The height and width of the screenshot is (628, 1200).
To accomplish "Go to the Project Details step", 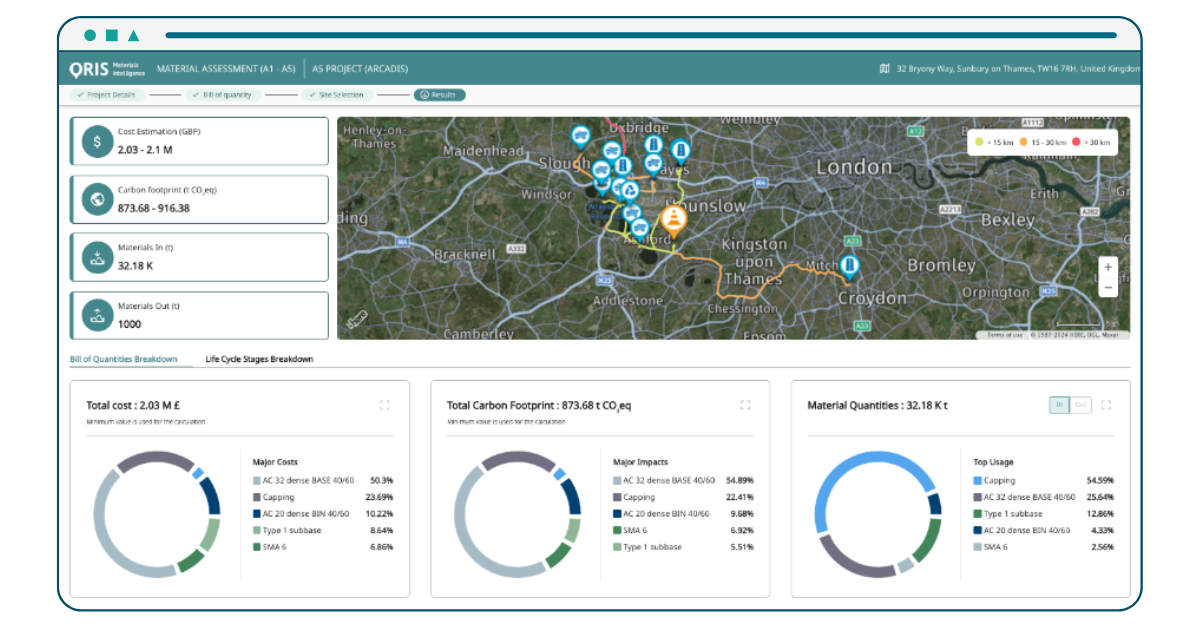I will click(x=109, y=95).
